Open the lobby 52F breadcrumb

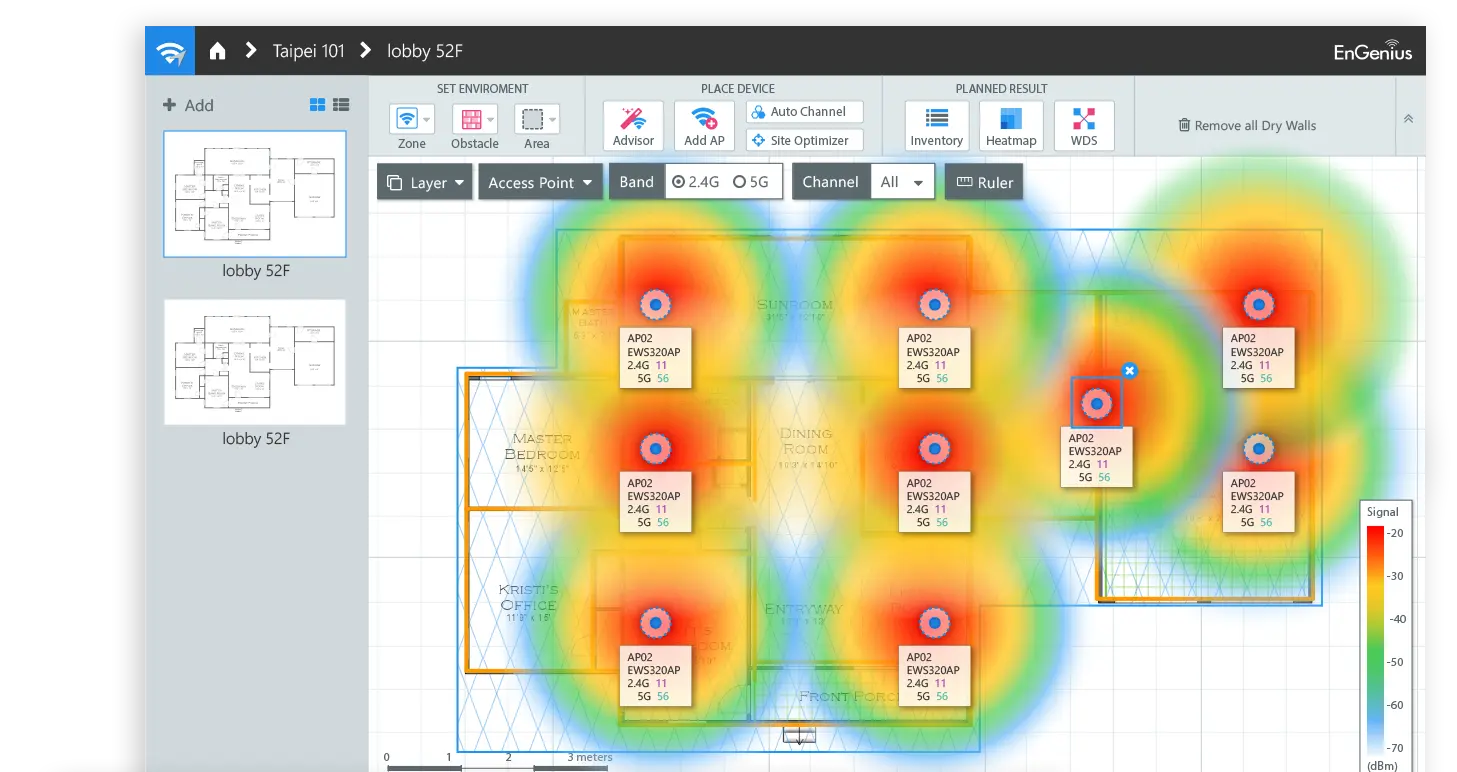(425, 51)
